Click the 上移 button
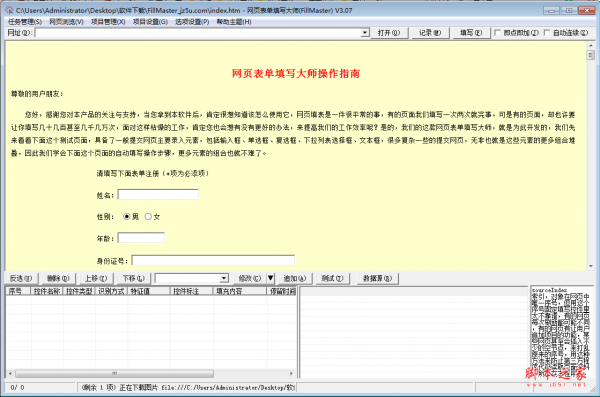Screen dimensions: 600x397 tap(96, 278)
